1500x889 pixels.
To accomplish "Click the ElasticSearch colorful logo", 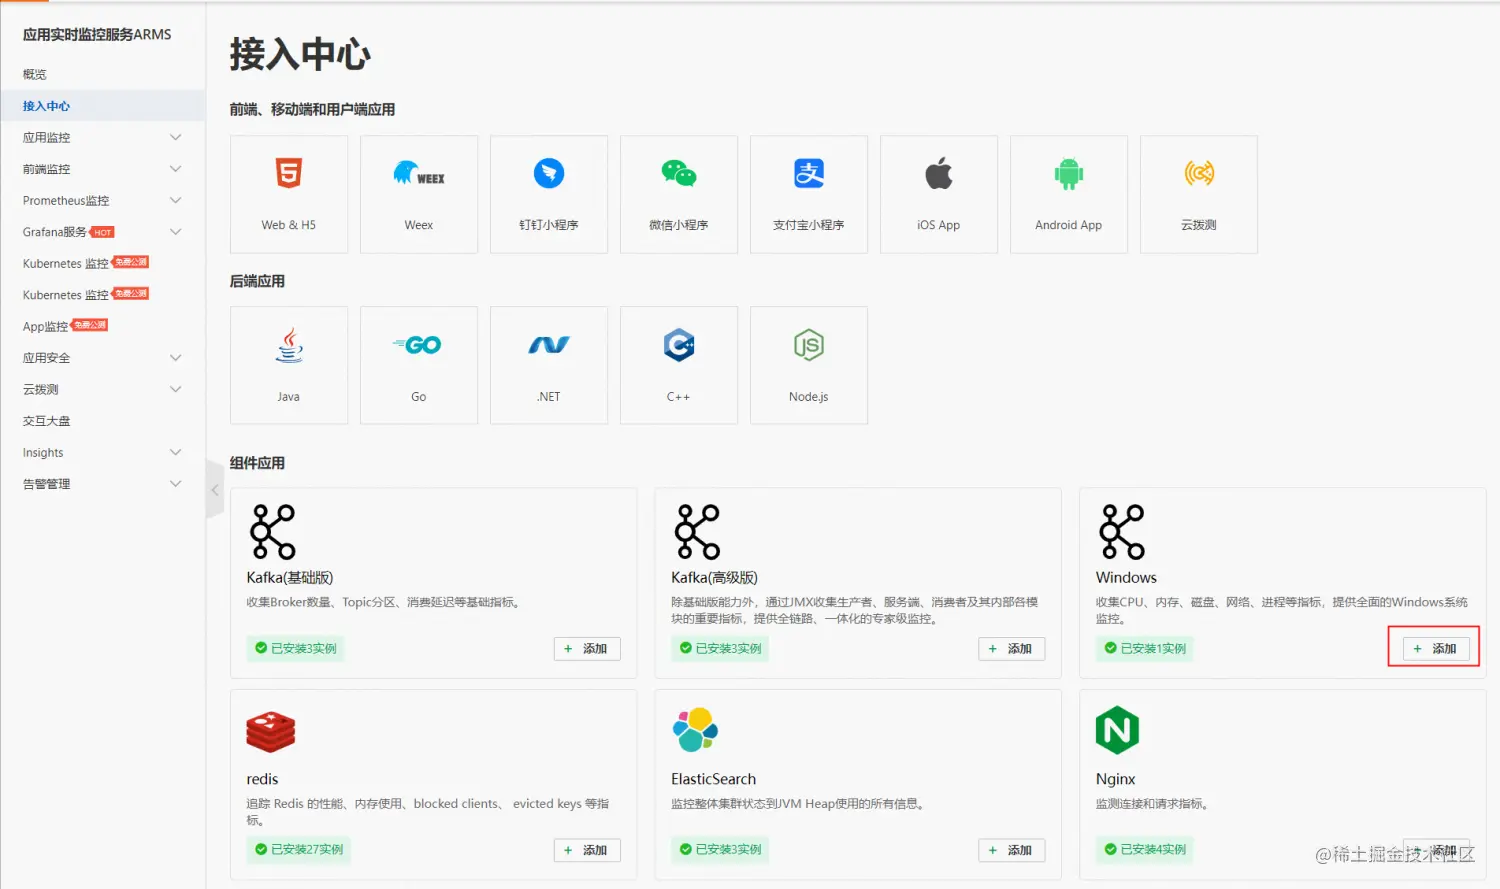I will pyautogui.click(x=696, y=730).
